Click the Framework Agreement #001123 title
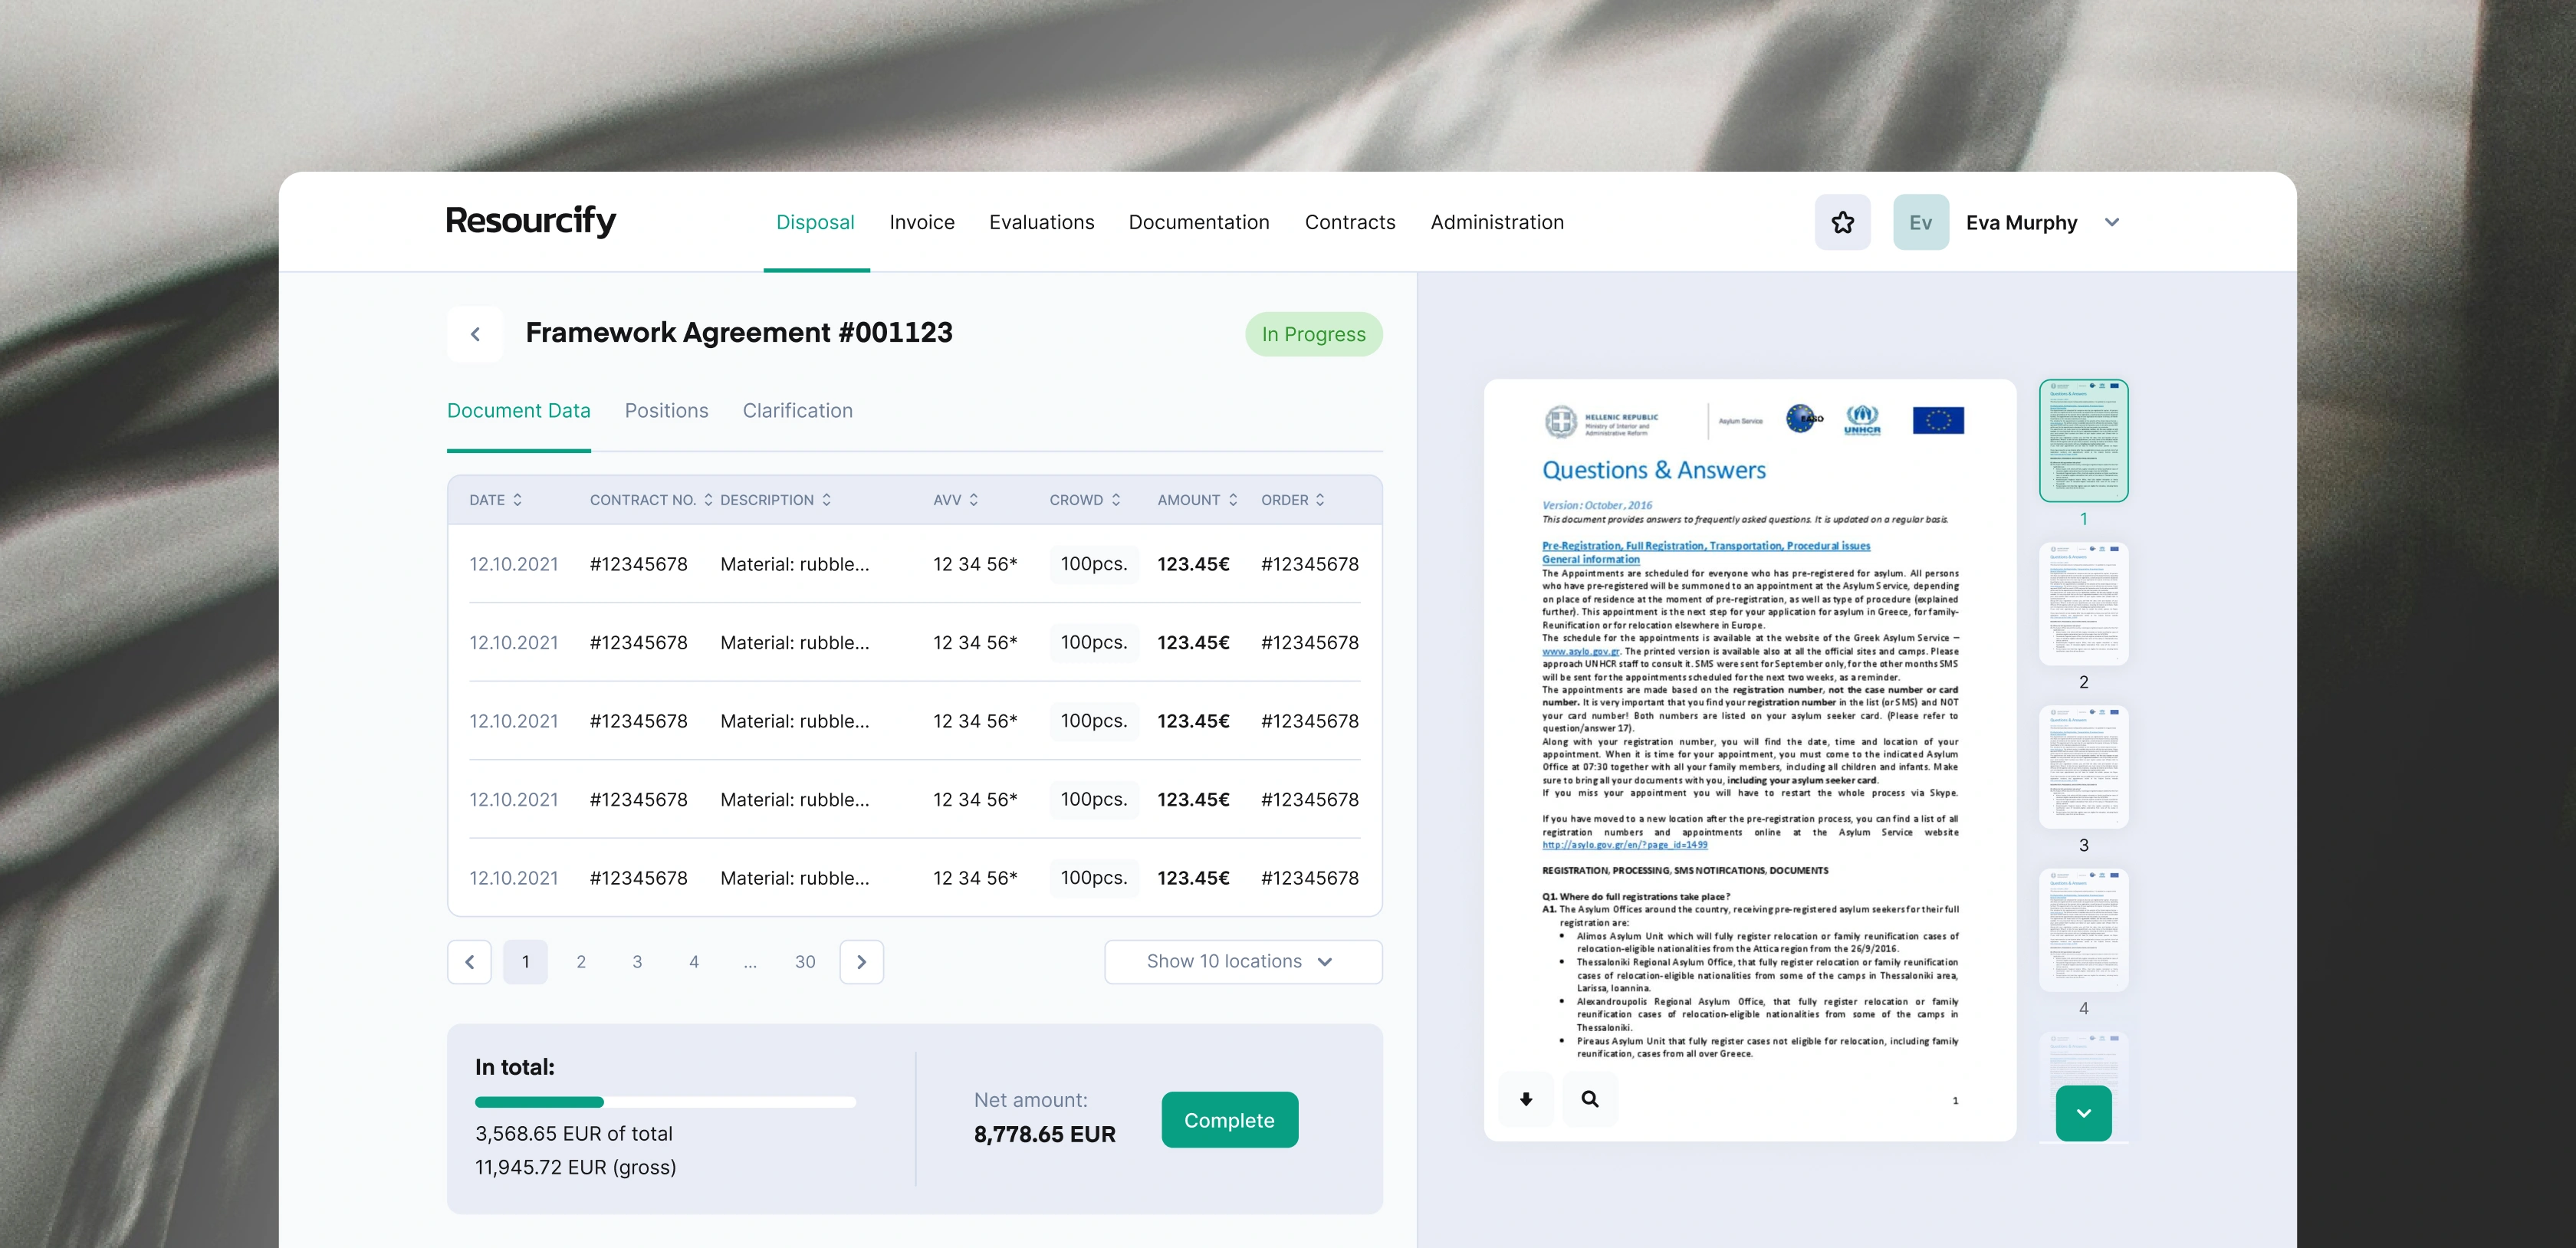 pyautogui.click(x=739, y=332)
